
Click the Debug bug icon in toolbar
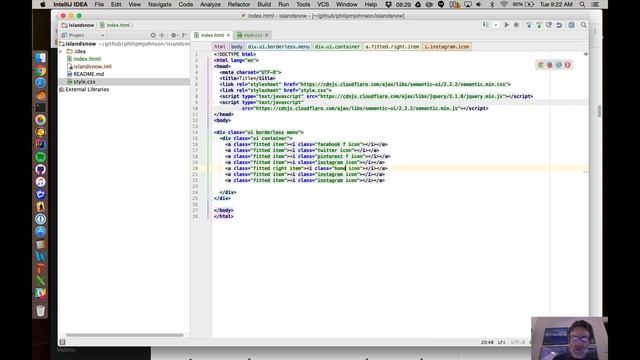[517, 25]
